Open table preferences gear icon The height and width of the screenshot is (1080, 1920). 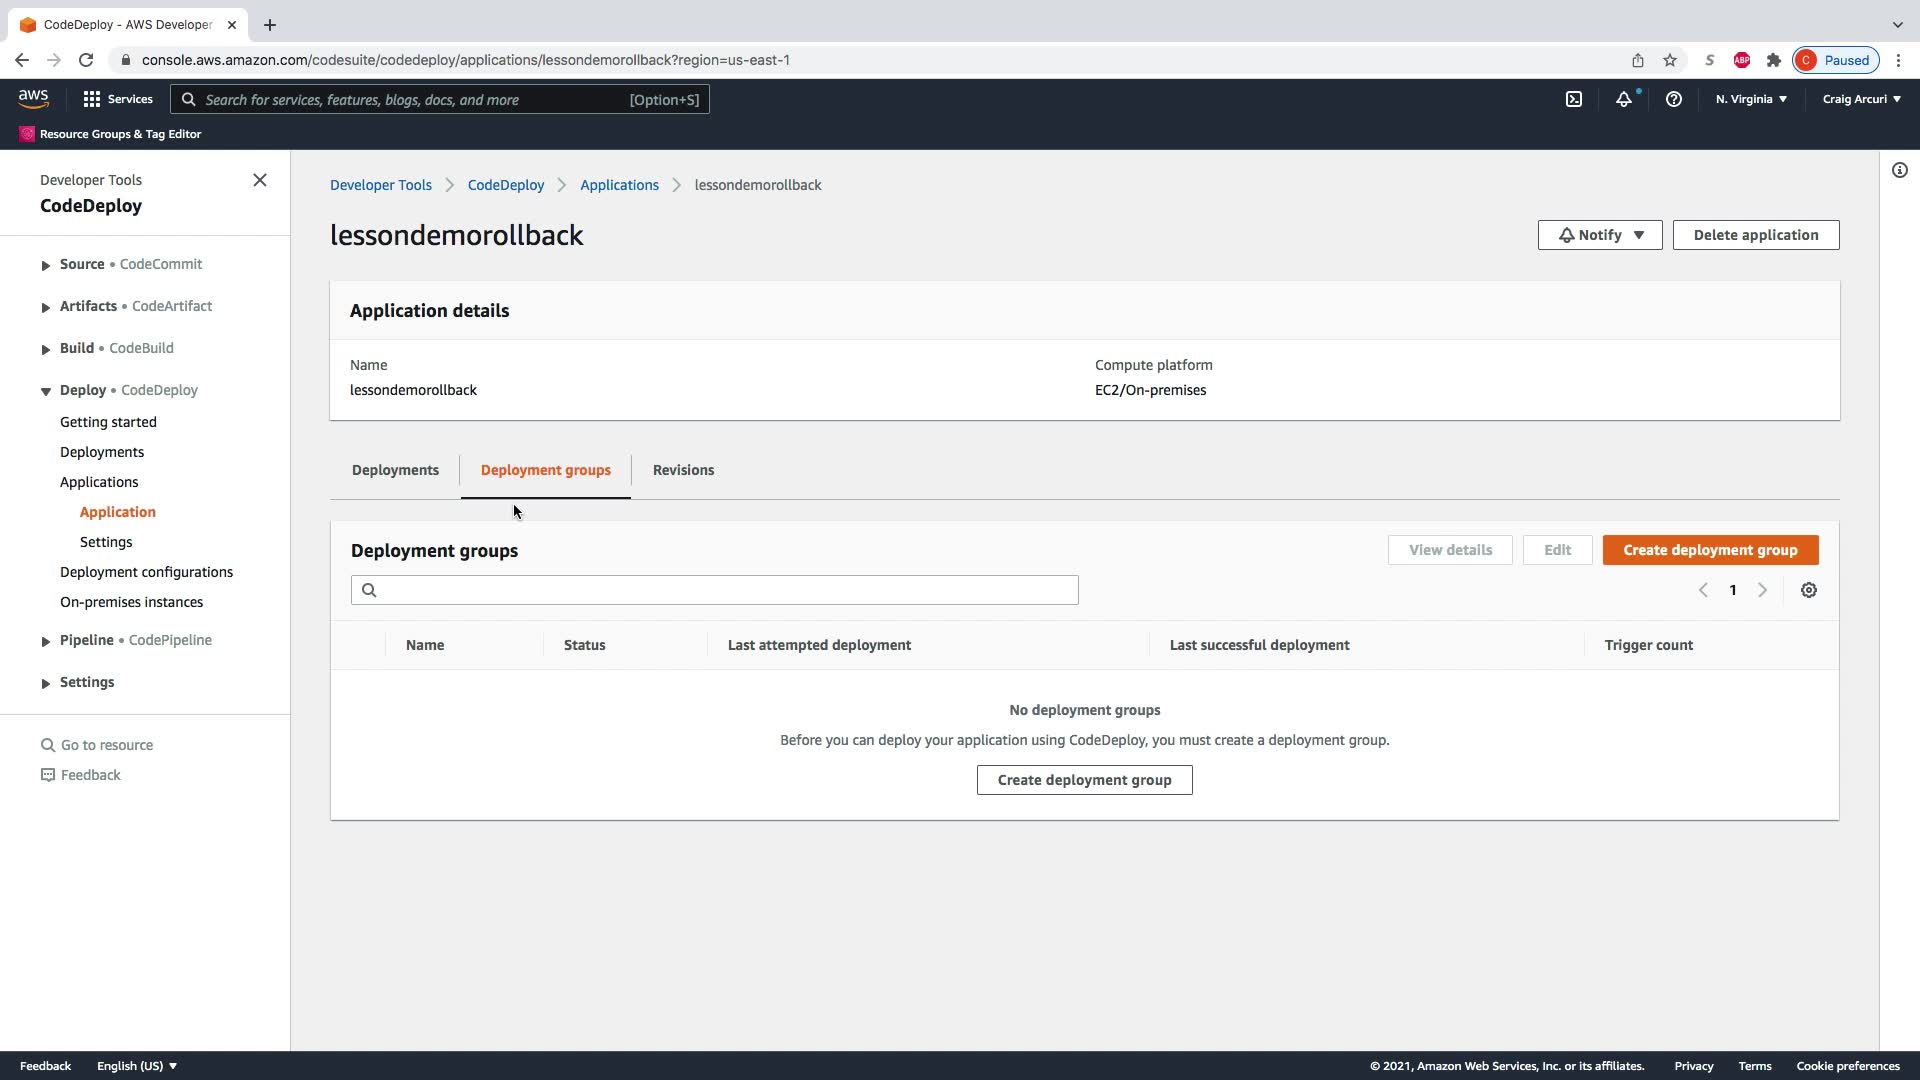click(x=1808, y=590)
